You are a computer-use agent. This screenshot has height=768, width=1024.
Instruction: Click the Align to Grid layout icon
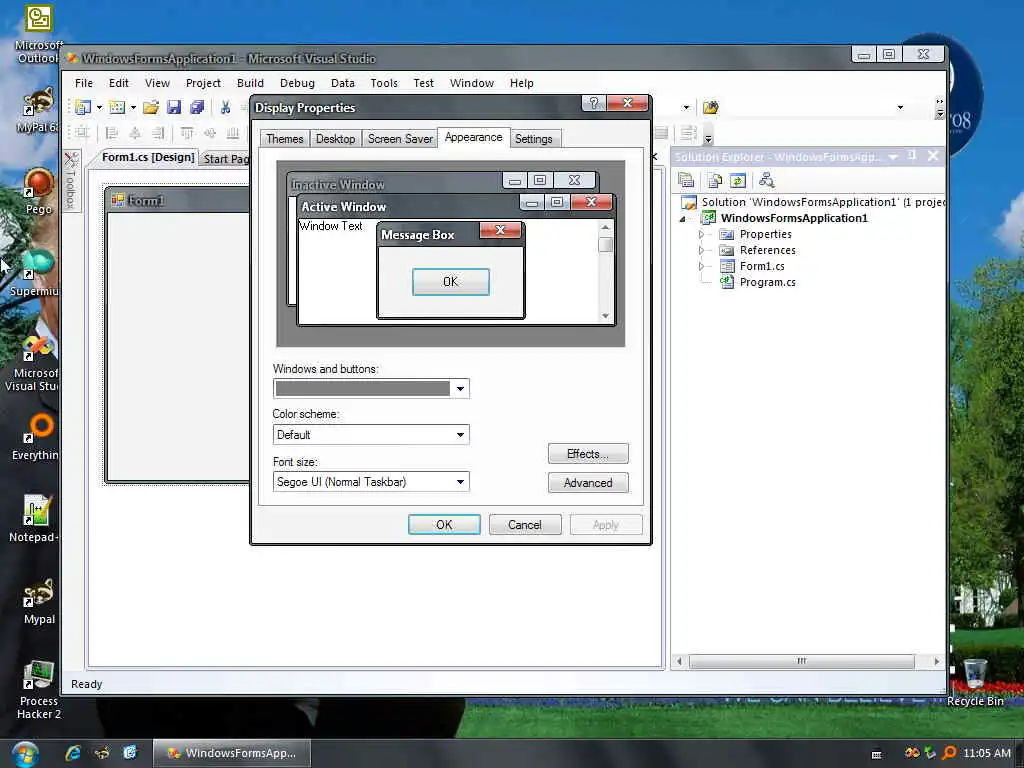pos(82,133)
